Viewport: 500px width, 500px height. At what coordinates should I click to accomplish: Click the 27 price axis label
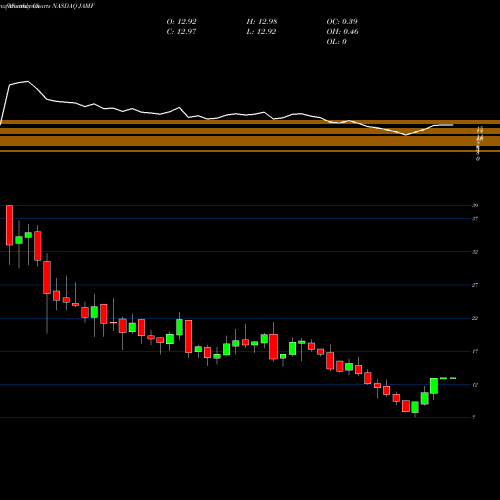tap(475, 285)
